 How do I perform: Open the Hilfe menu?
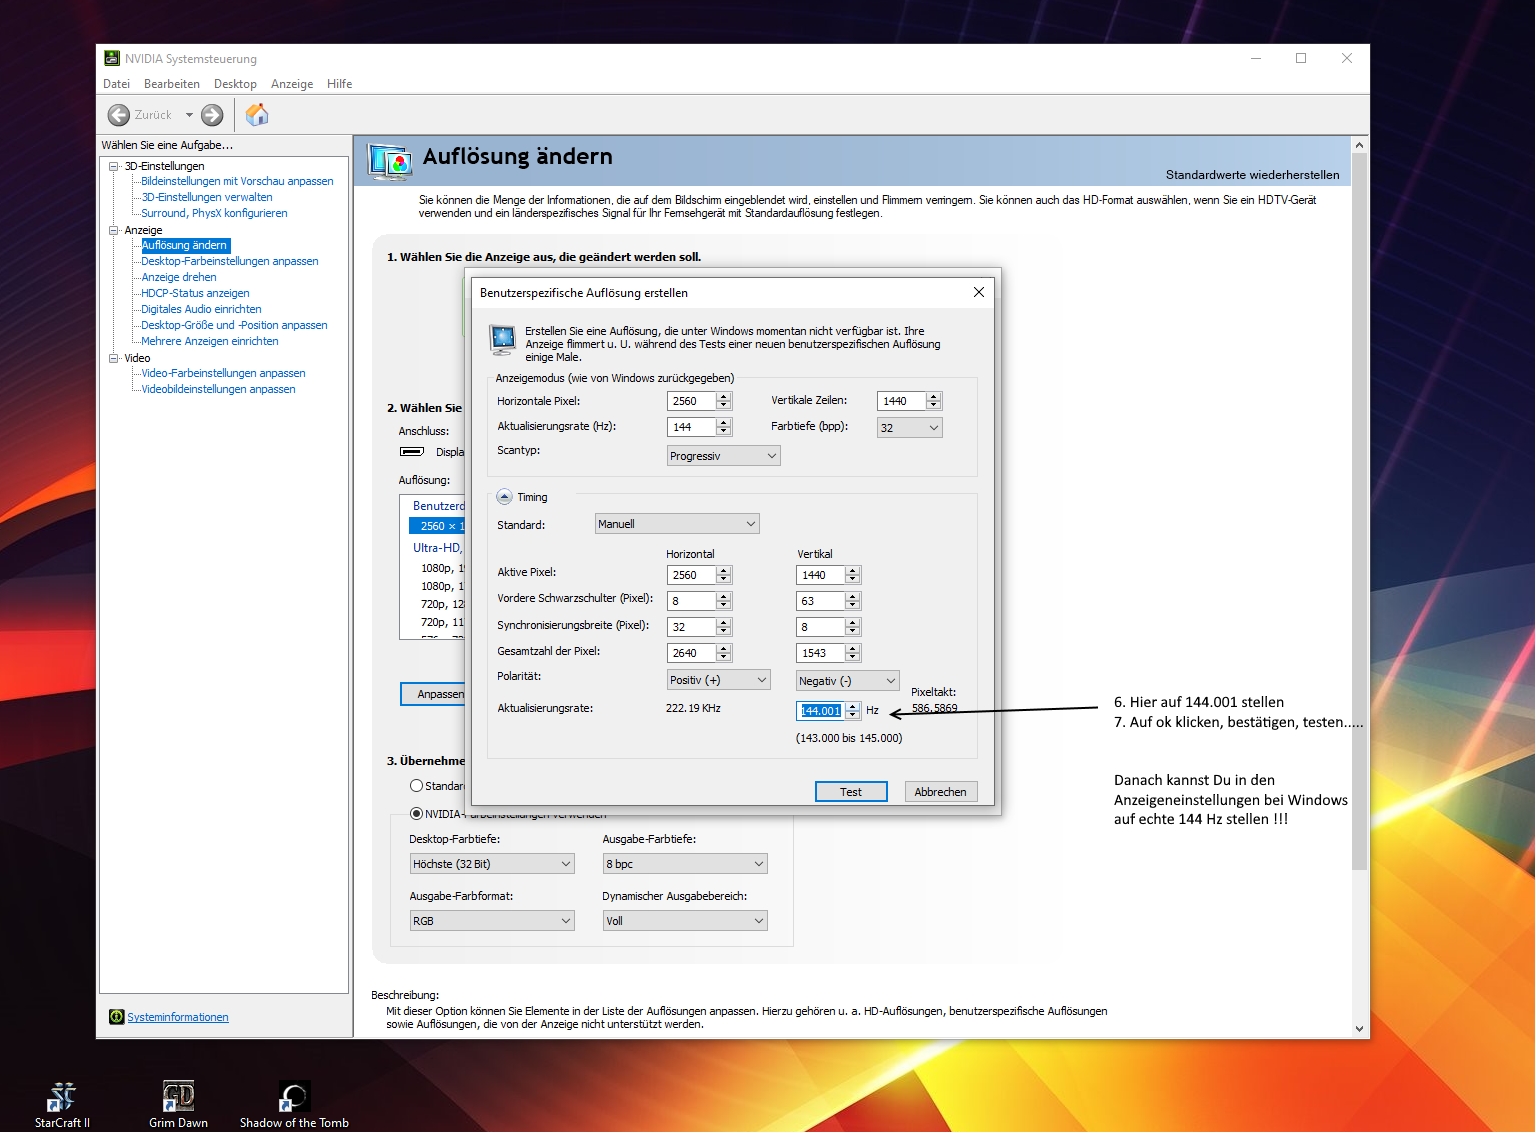pos(339,84)
